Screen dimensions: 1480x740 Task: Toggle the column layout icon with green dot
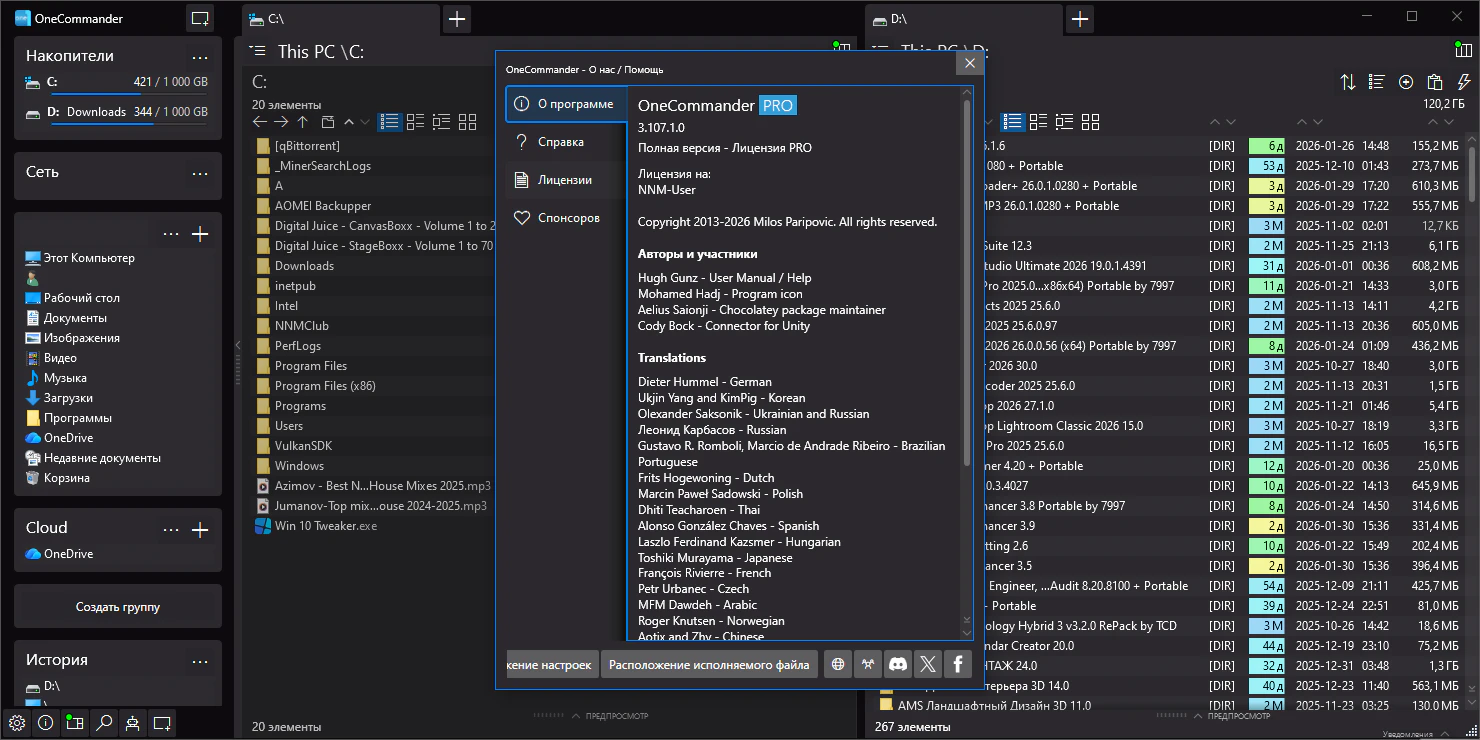[1463, 49]
